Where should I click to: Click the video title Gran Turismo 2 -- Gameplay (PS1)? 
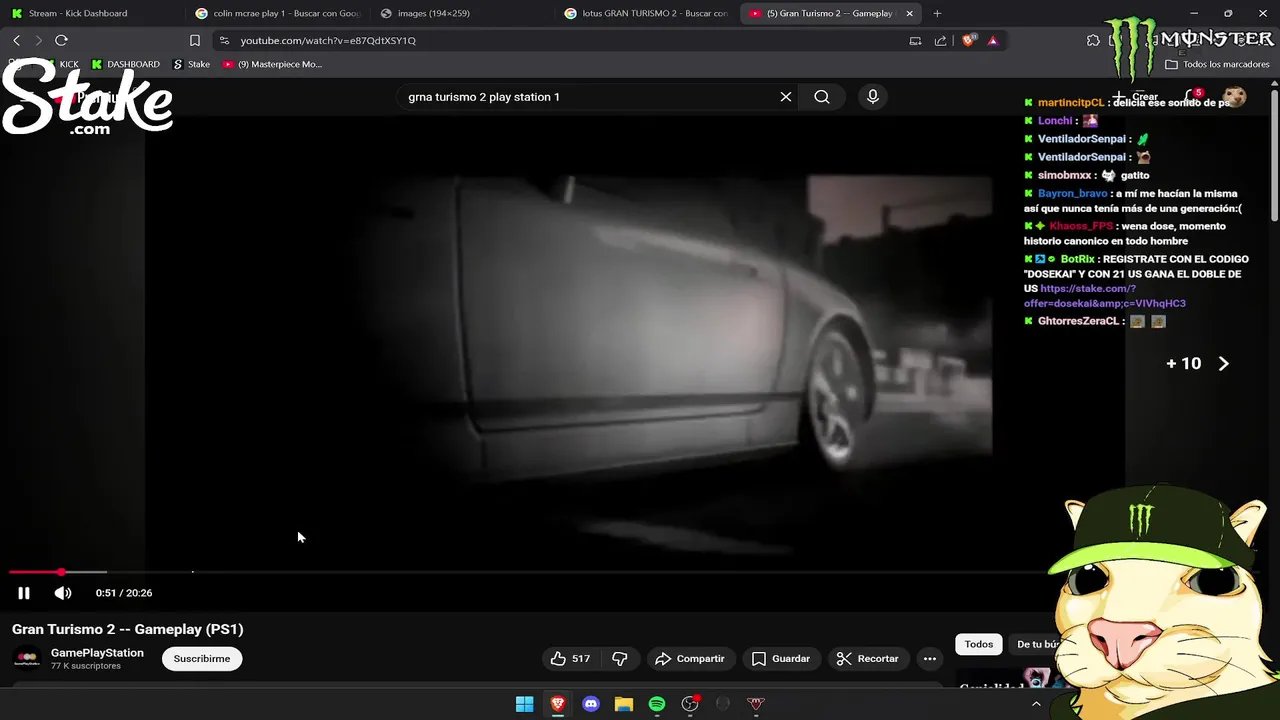click(128, 629)
